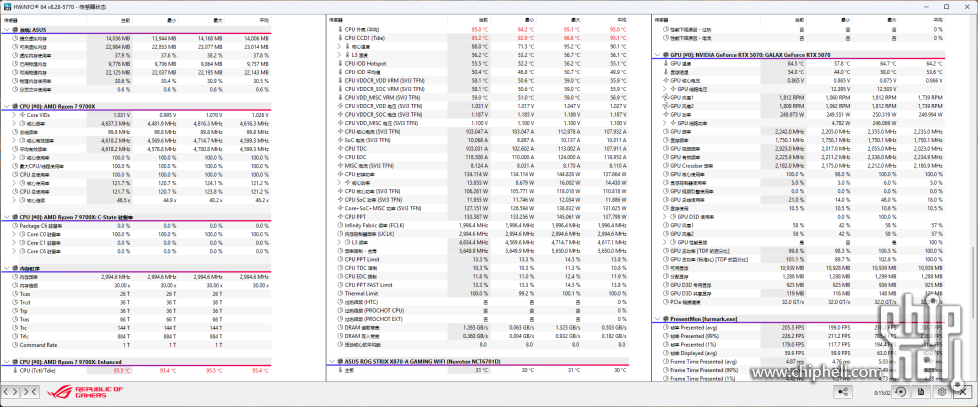
Task: Collapse the ASUS sensor group at top left
Action: click(6, 29)
